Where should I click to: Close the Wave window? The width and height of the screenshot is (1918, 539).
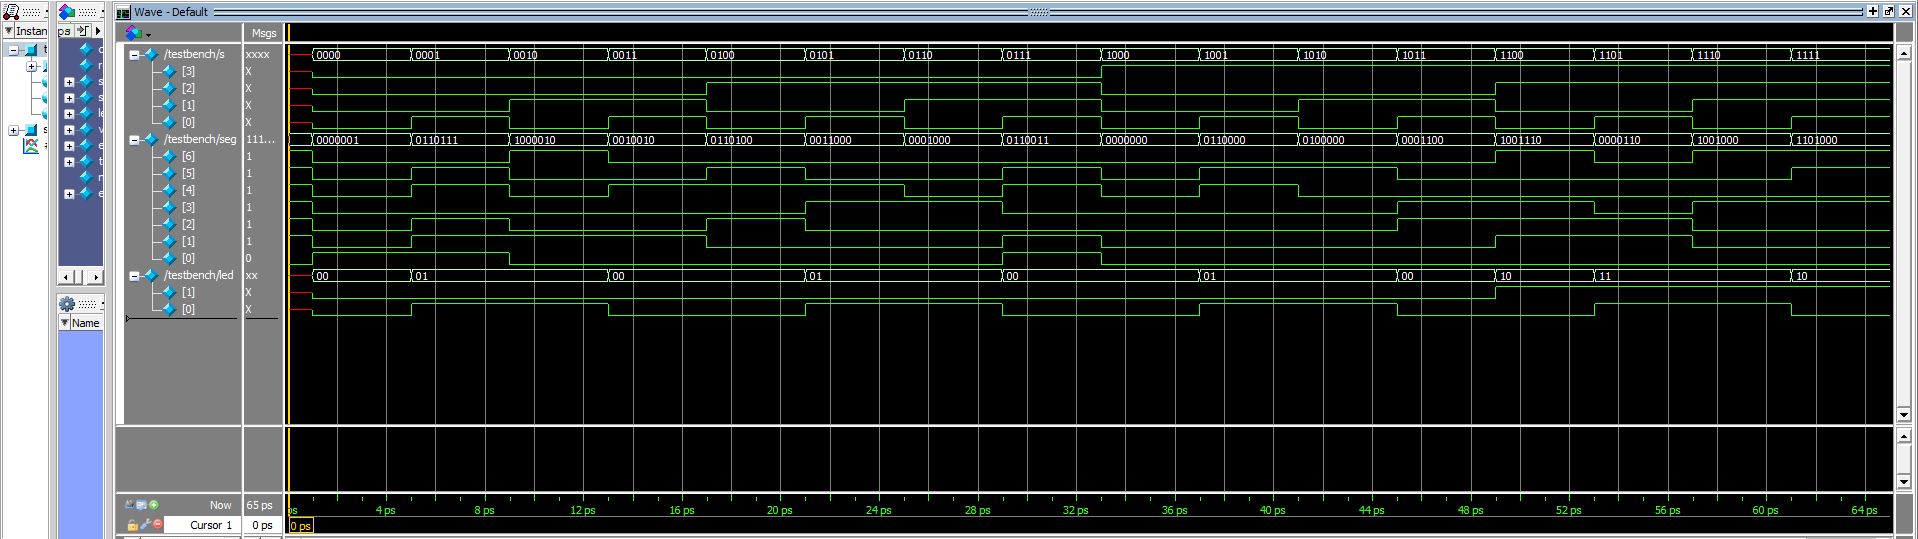(x=1905, y=11)
